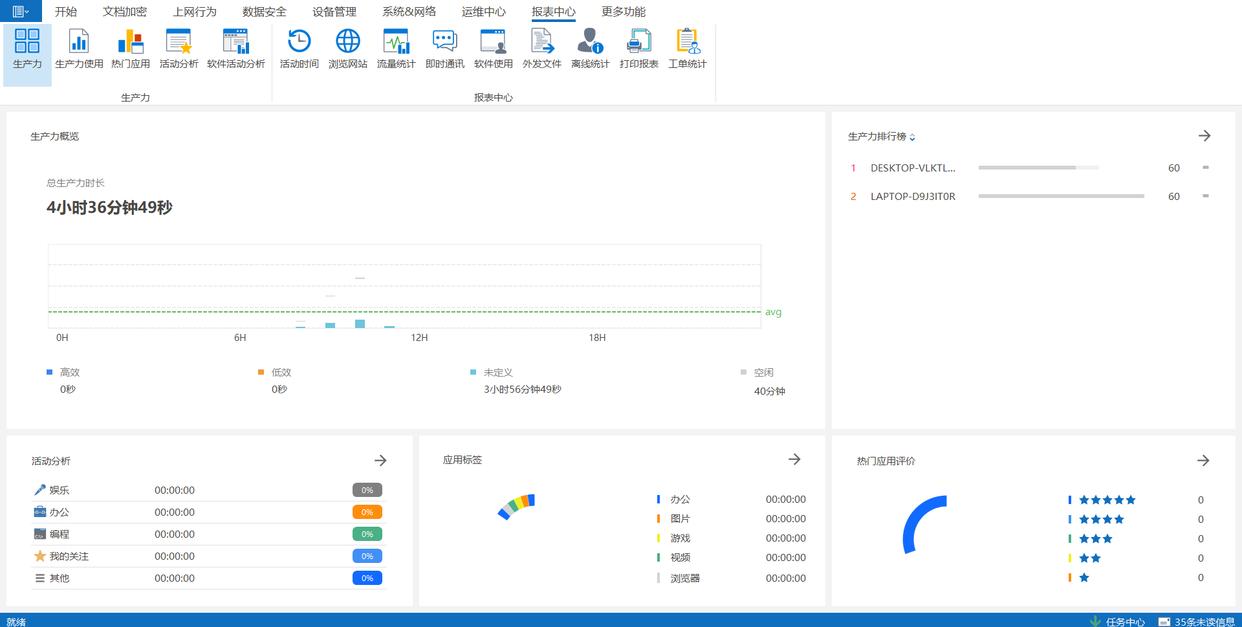Click the 流量统计 icon
1242x627 pixels.
tap(396, 48)
